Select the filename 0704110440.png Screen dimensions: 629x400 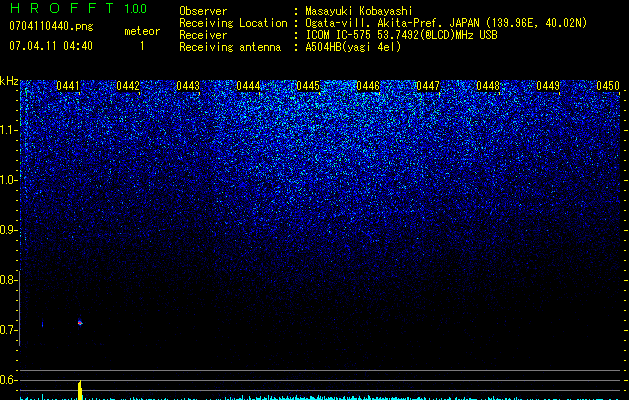[51, 27]
